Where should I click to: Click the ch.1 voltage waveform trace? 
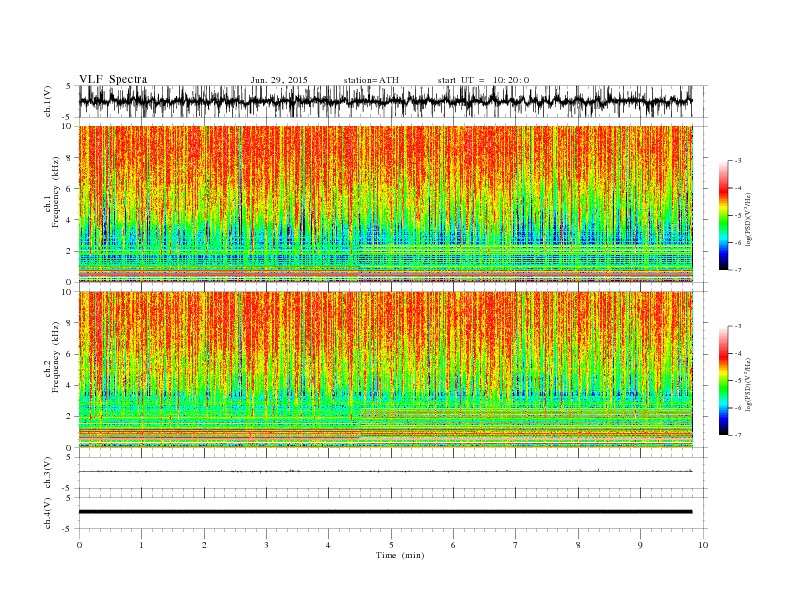(x=386, y=101)
